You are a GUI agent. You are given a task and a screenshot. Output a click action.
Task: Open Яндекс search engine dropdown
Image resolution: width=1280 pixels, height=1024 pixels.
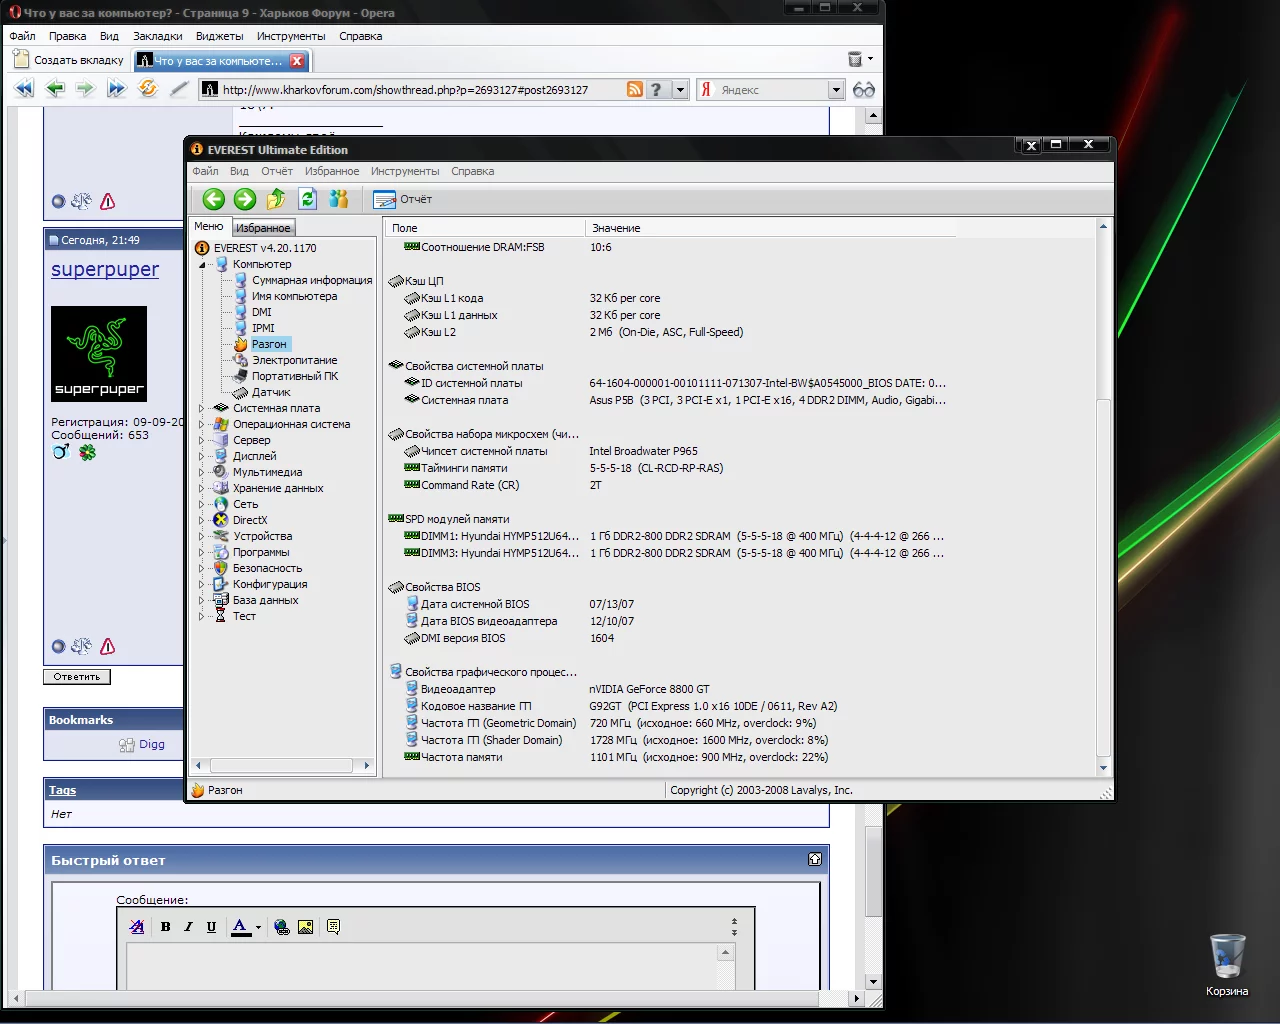pyautogui.click(x=836, y=90)
